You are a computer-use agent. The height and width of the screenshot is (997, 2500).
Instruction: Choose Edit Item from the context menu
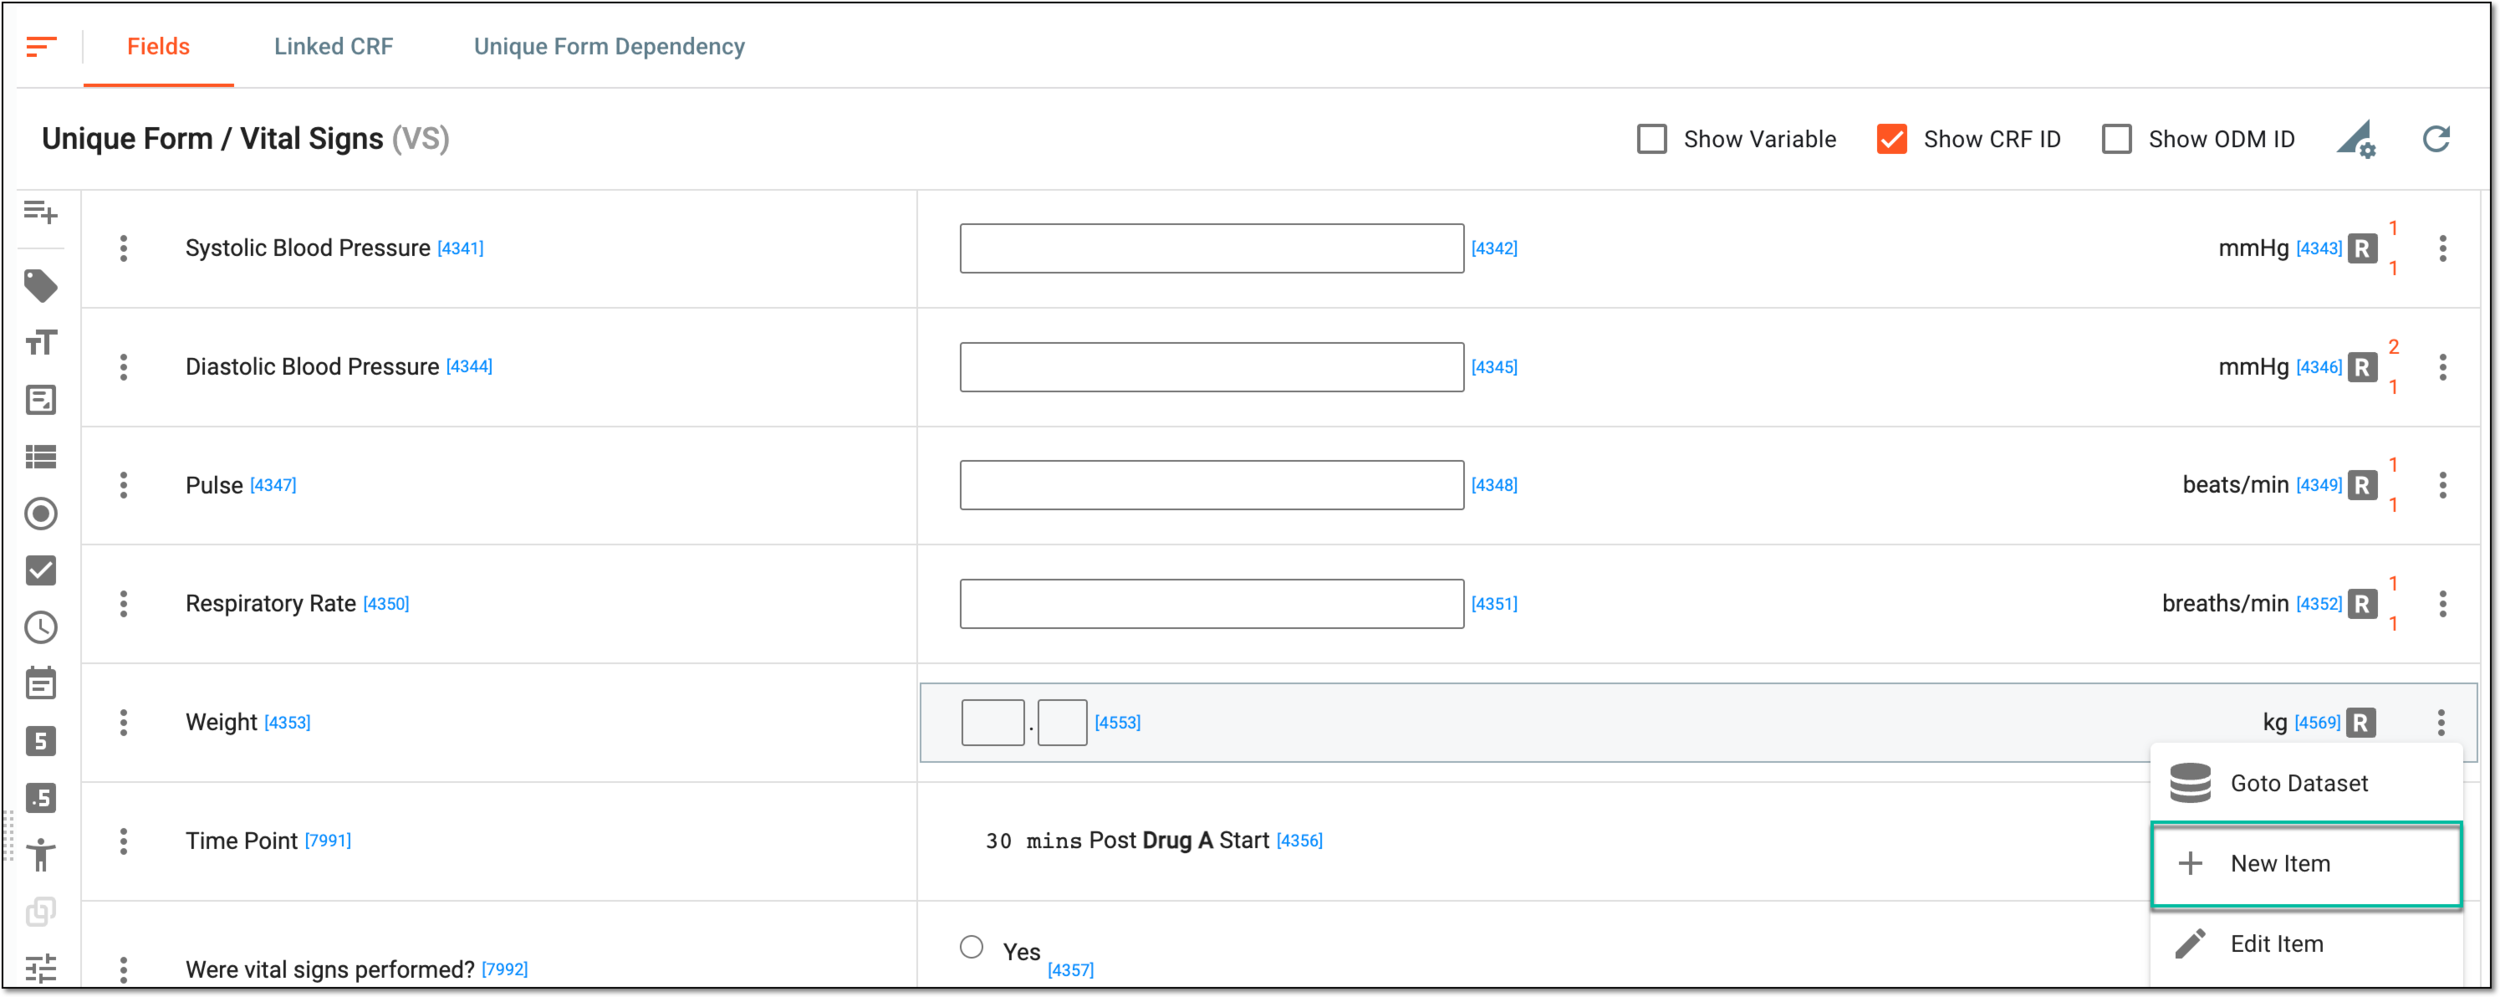2306,944
